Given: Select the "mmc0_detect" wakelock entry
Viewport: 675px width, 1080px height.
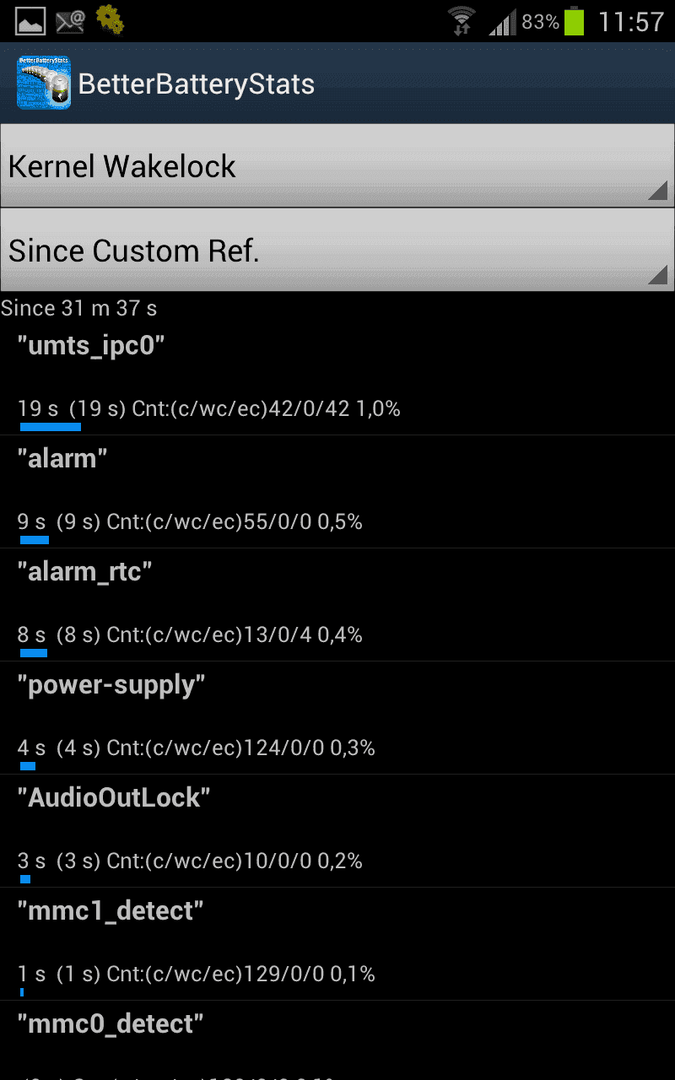Looking at the screenshot, I should (338, 1041).
